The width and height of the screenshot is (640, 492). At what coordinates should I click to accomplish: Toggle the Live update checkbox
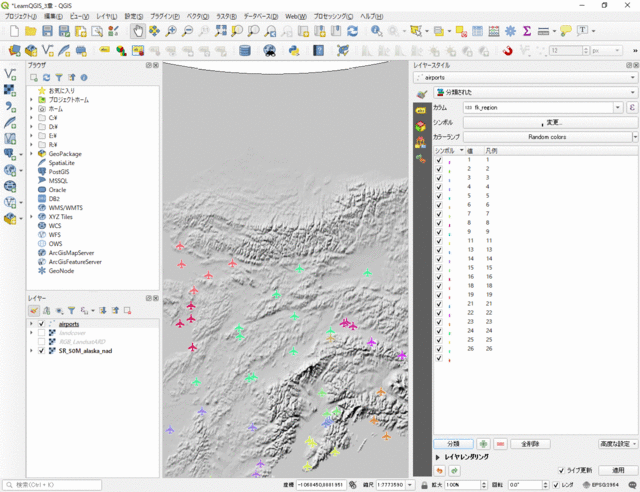562,470
